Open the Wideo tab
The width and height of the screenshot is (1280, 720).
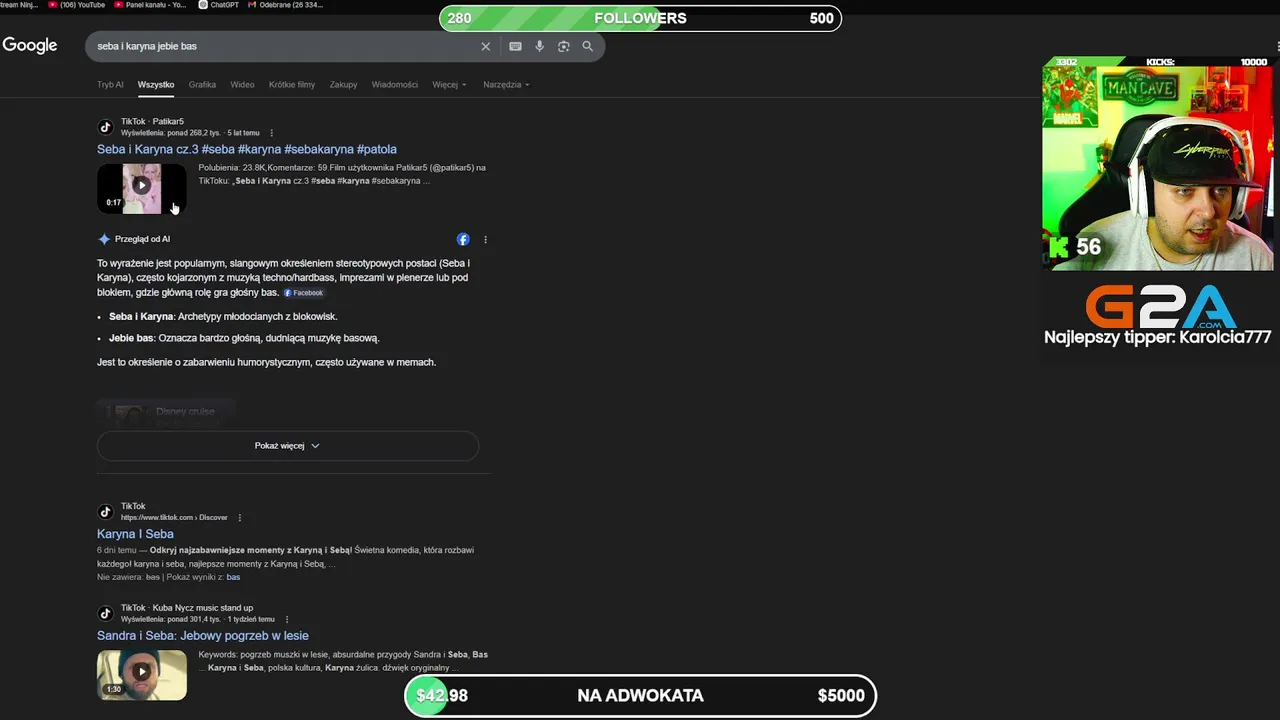coord(242,85)
